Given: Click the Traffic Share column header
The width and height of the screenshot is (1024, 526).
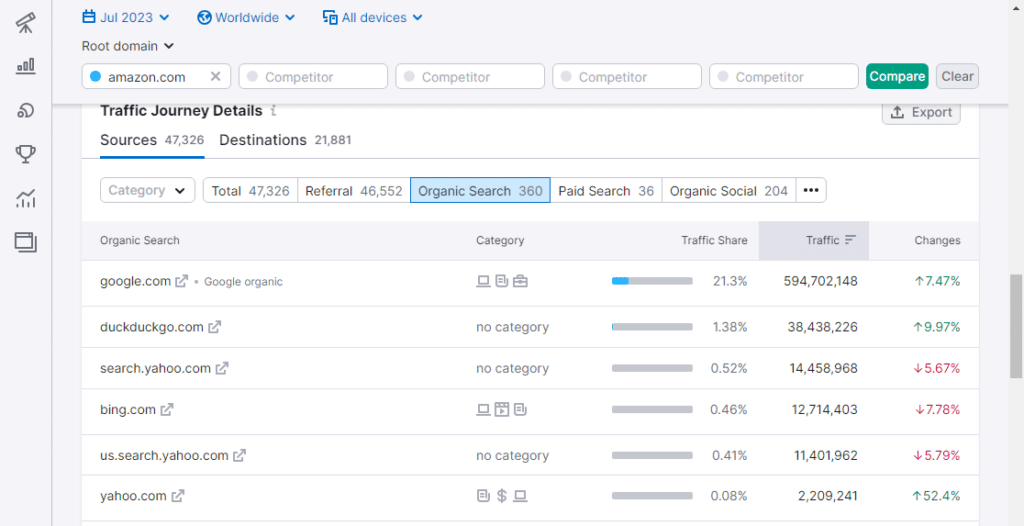Looking at the screenshot, I should click(x=714, y=240).
